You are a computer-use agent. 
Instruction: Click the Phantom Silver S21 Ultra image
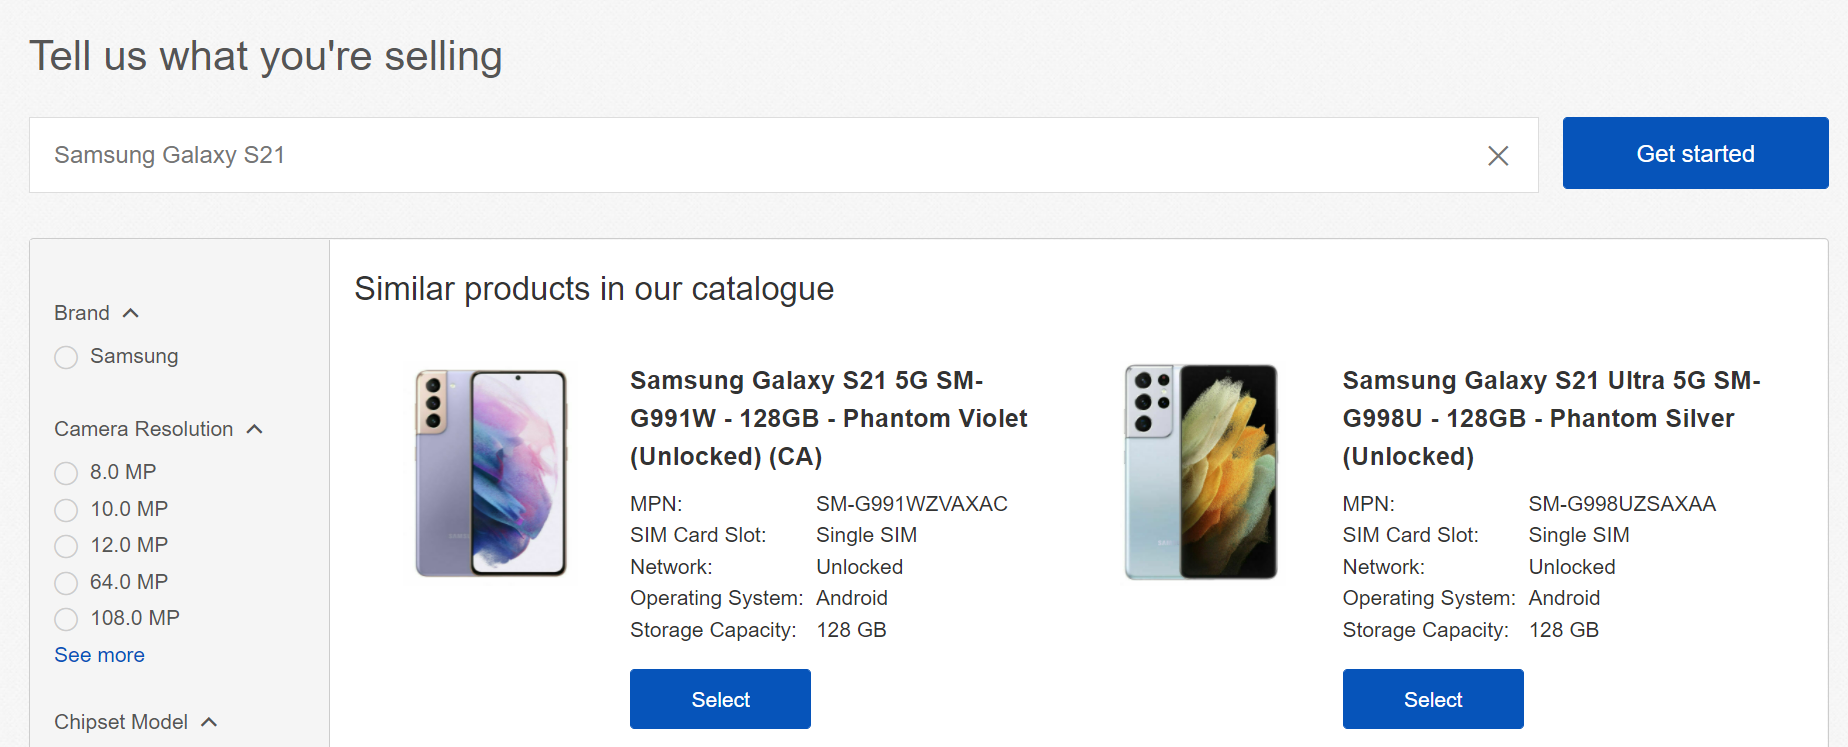[x=1201, y=472]
